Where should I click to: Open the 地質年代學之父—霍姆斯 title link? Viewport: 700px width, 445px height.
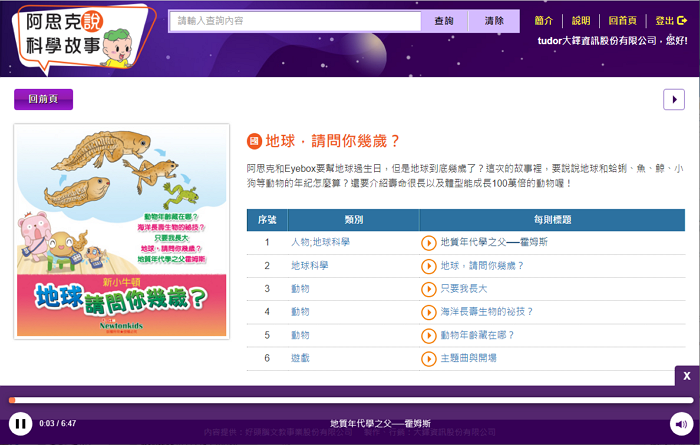coord(494,242)
